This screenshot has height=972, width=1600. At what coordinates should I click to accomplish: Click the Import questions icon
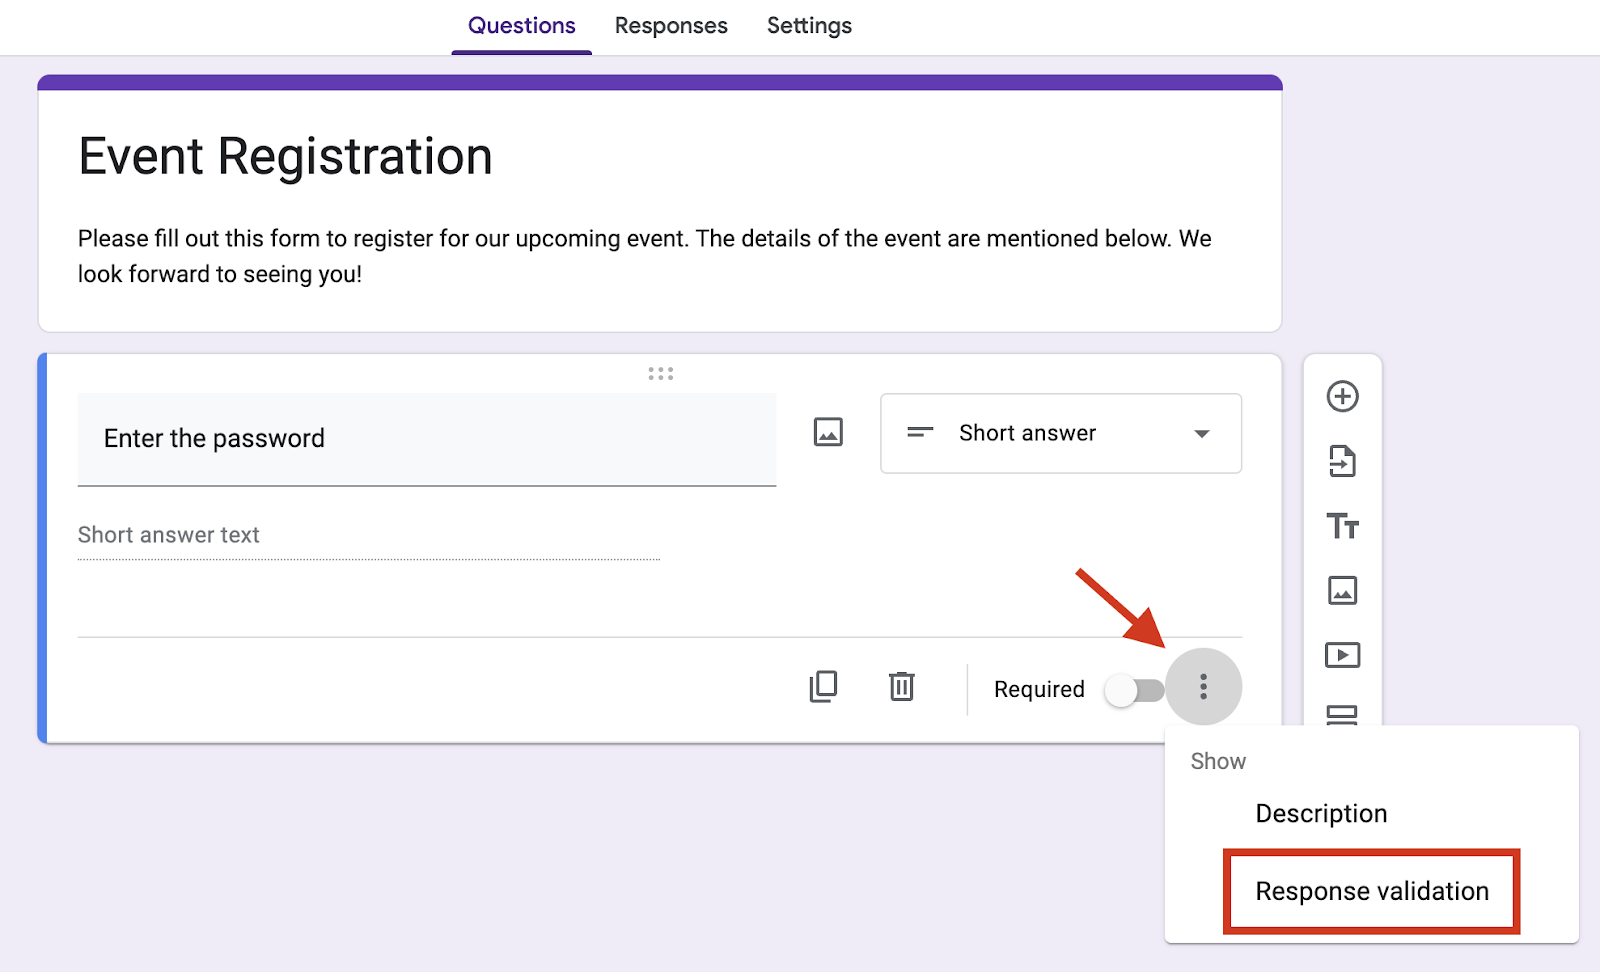click(1342, 461)
